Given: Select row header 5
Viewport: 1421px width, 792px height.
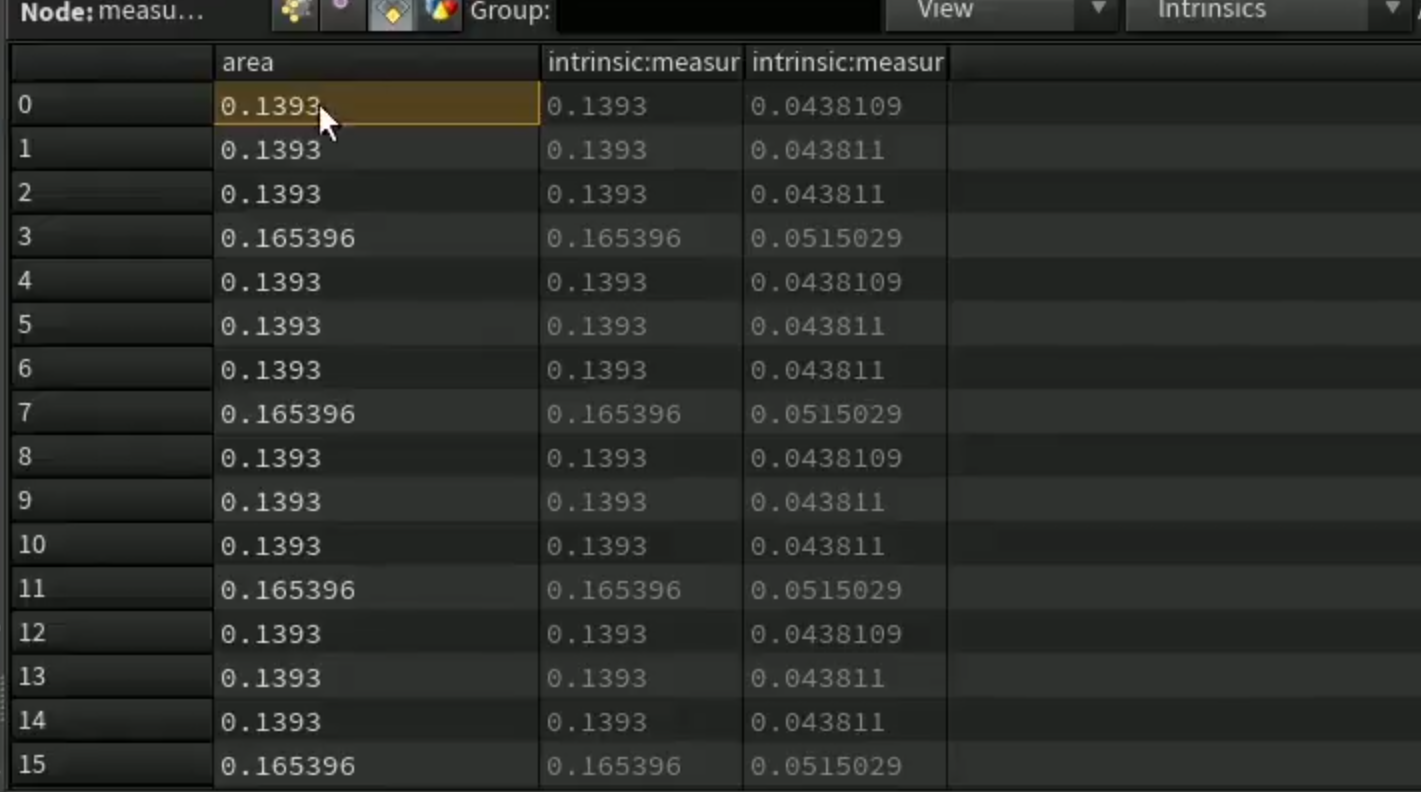Looking at the screenshot, I should (112, 324).
